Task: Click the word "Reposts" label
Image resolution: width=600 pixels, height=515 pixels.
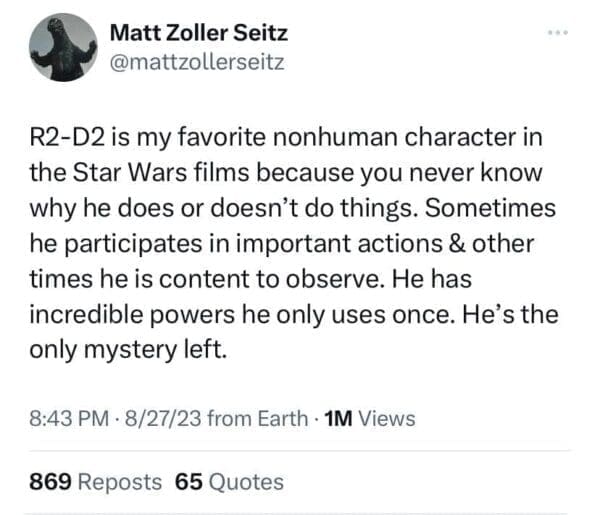Action: [x=119, y=481]
